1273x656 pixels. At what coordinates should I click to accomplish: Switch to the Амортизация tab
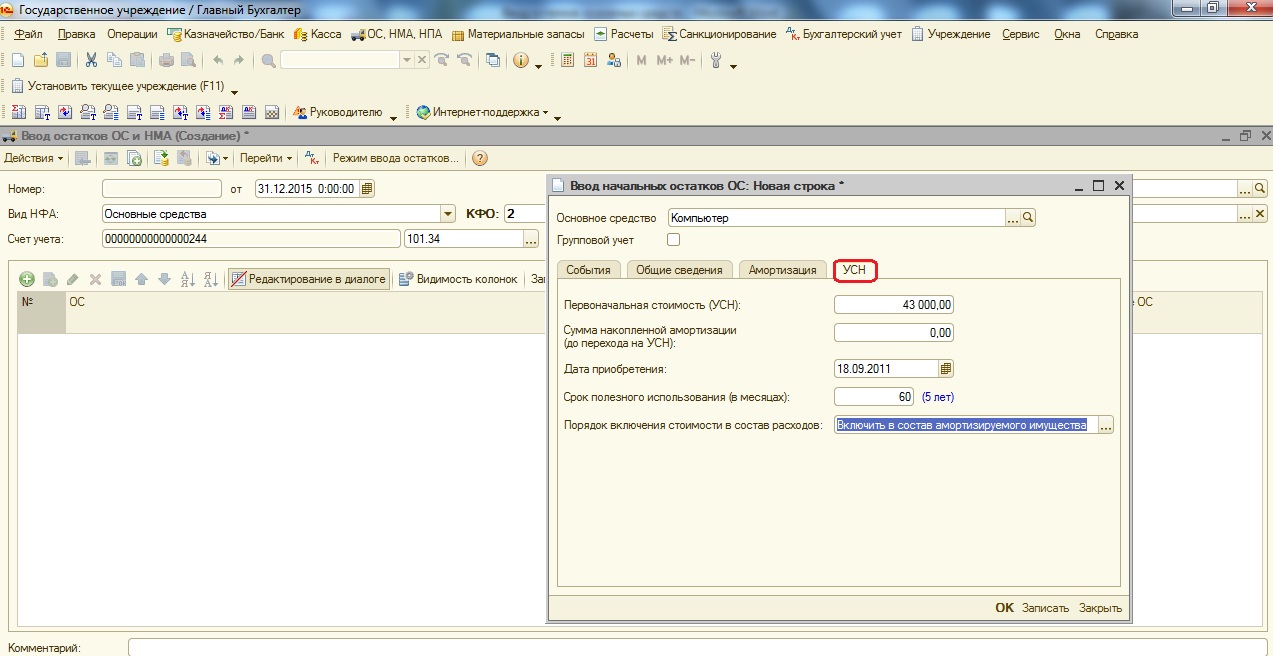coord(782,270)
